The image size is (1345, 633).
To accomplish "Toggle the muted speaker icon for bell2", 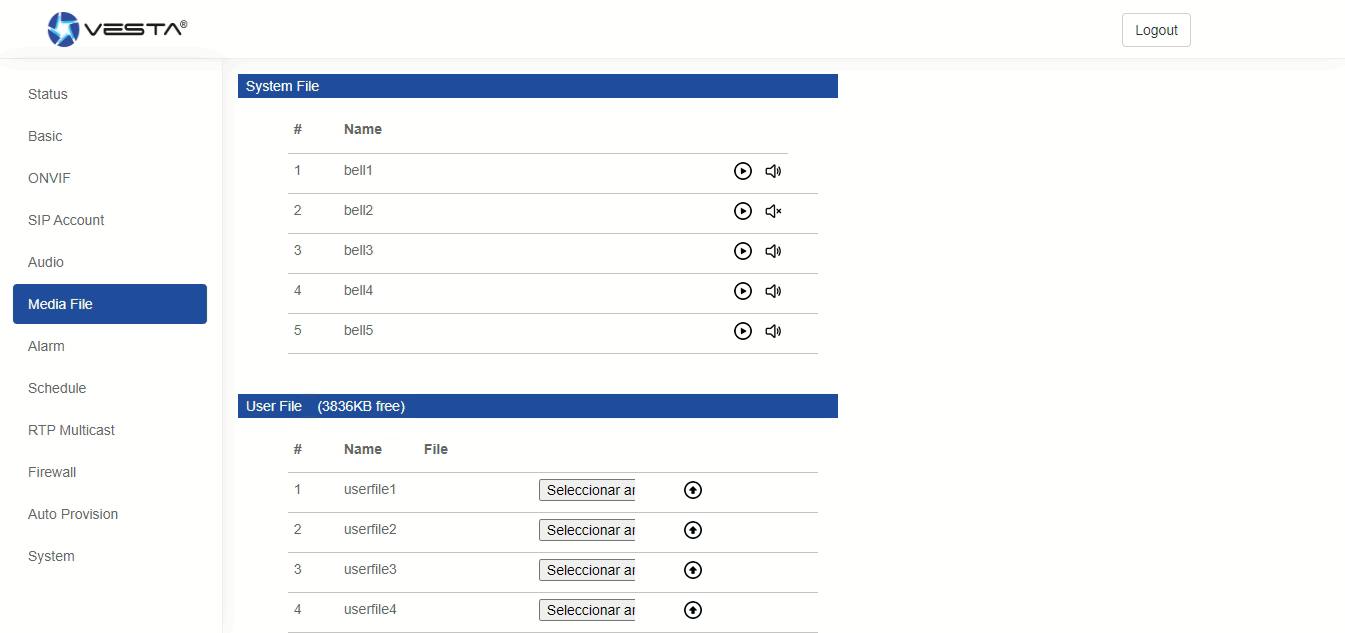I will point(773,211).
